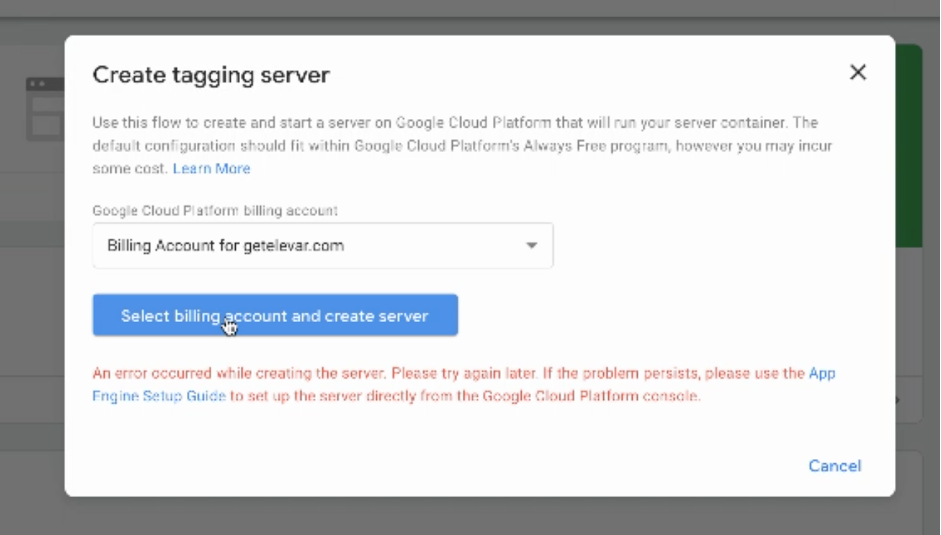Open the billing account dropdown
This screenshot has height=535, width=941.
point(323,246)
